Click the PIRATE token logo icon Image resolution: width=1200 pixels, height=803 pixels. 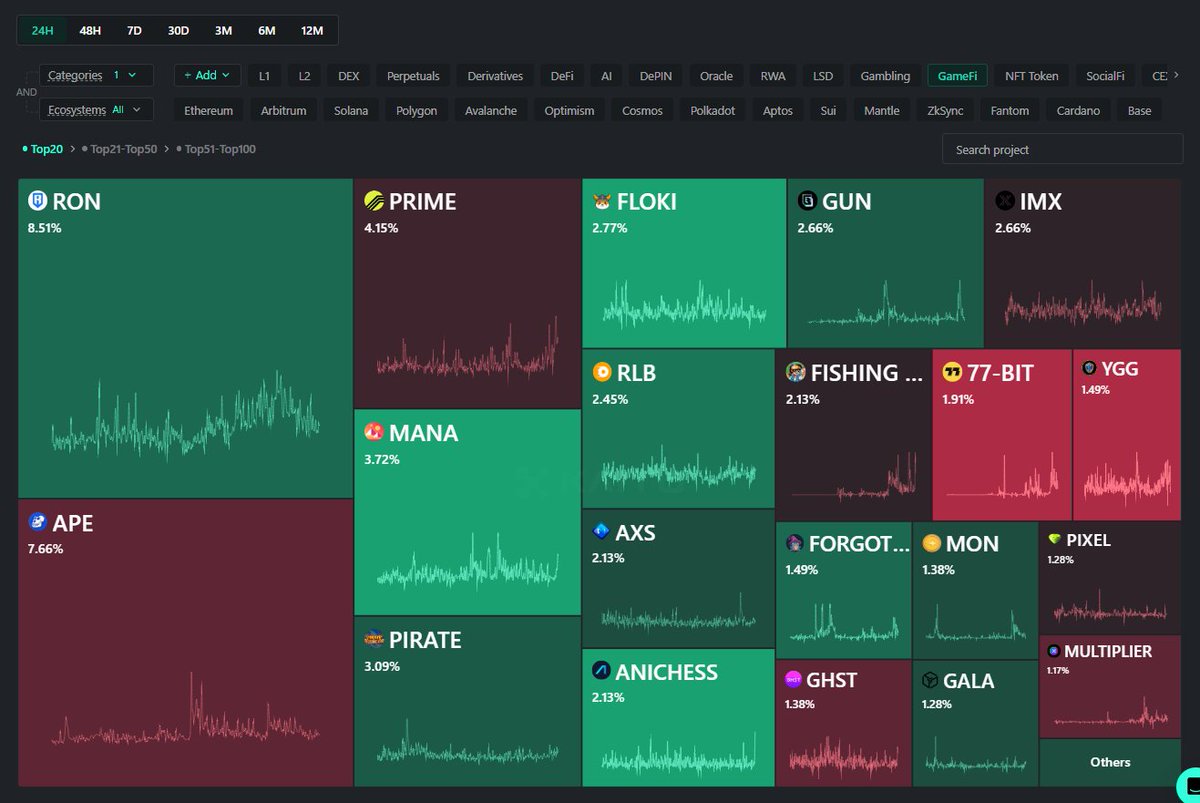tap(374, 639)
